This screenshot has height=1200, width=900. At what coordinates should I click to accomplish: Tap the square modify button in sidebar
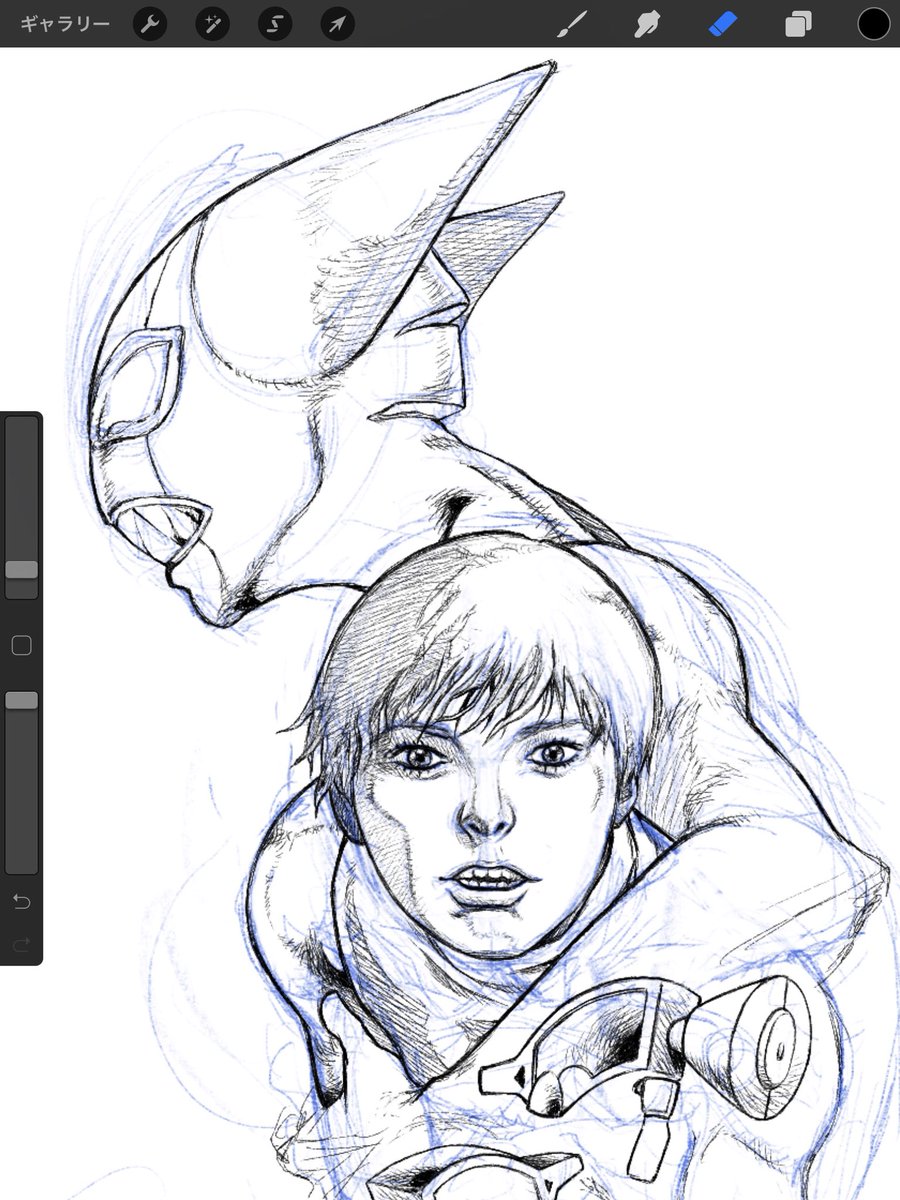point(21,646)
